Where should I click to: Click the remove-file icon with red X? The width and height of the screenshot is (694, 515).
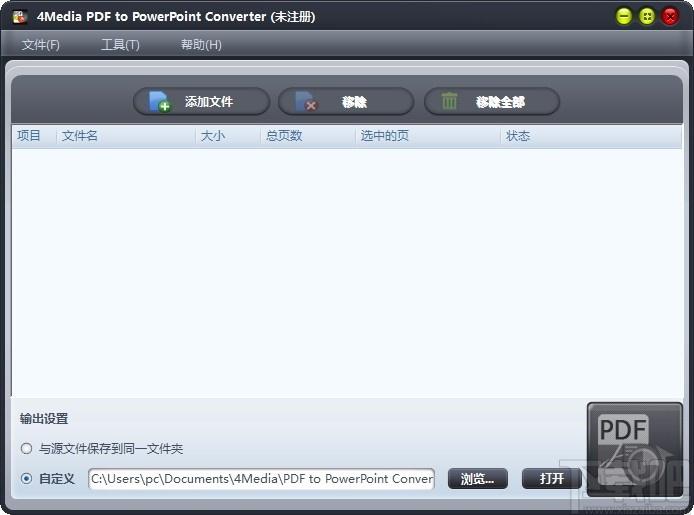point(306,102)
